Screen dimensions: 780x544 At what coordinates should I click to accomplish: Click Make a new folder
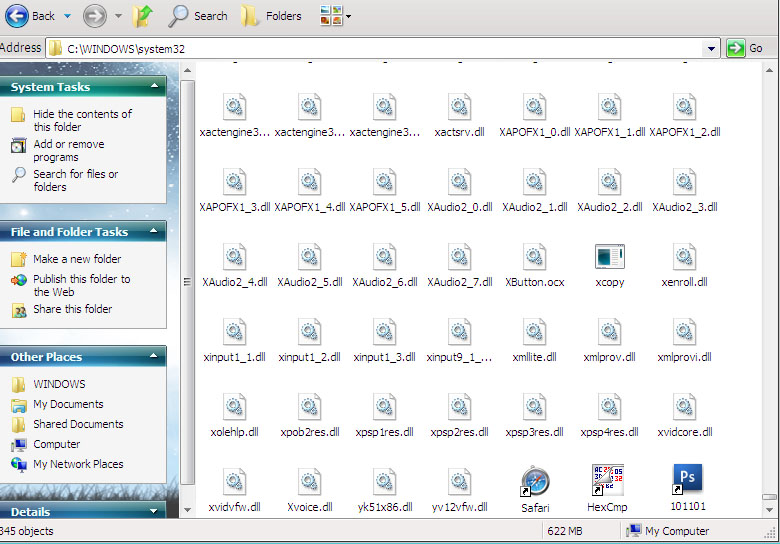[x=77, y=259]
